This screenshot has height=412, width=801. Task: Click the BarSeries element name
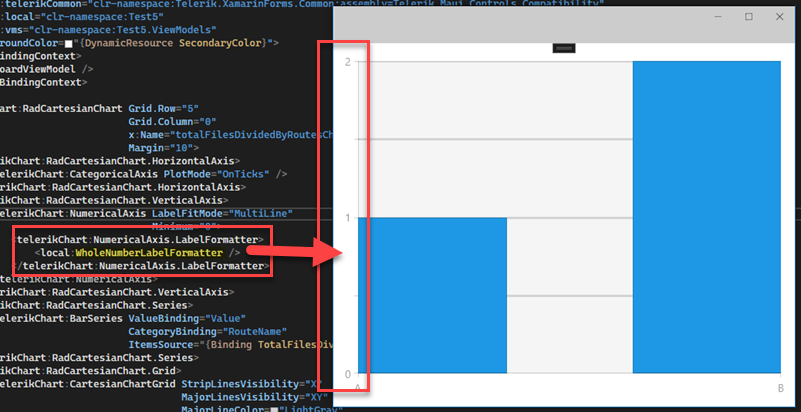(96, 319)
